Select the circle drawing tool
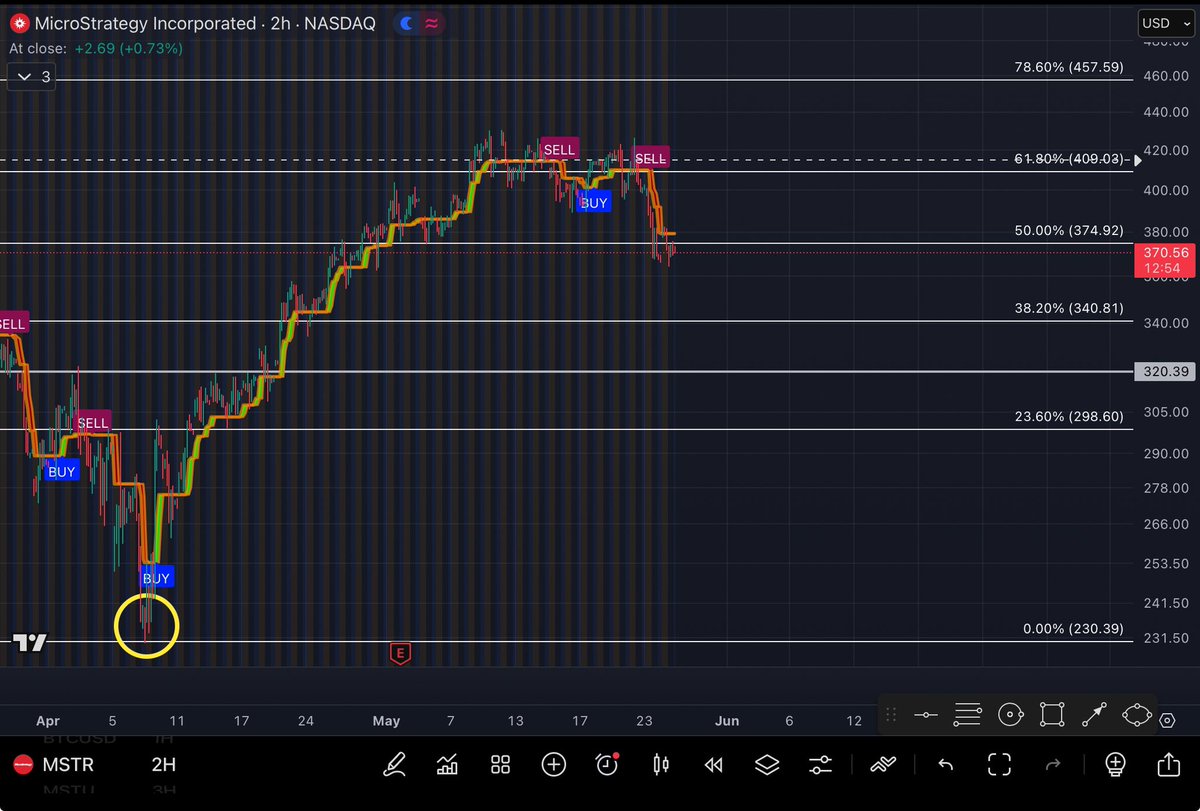The height and width of the screenshot is (811, 1200). 1011,715
